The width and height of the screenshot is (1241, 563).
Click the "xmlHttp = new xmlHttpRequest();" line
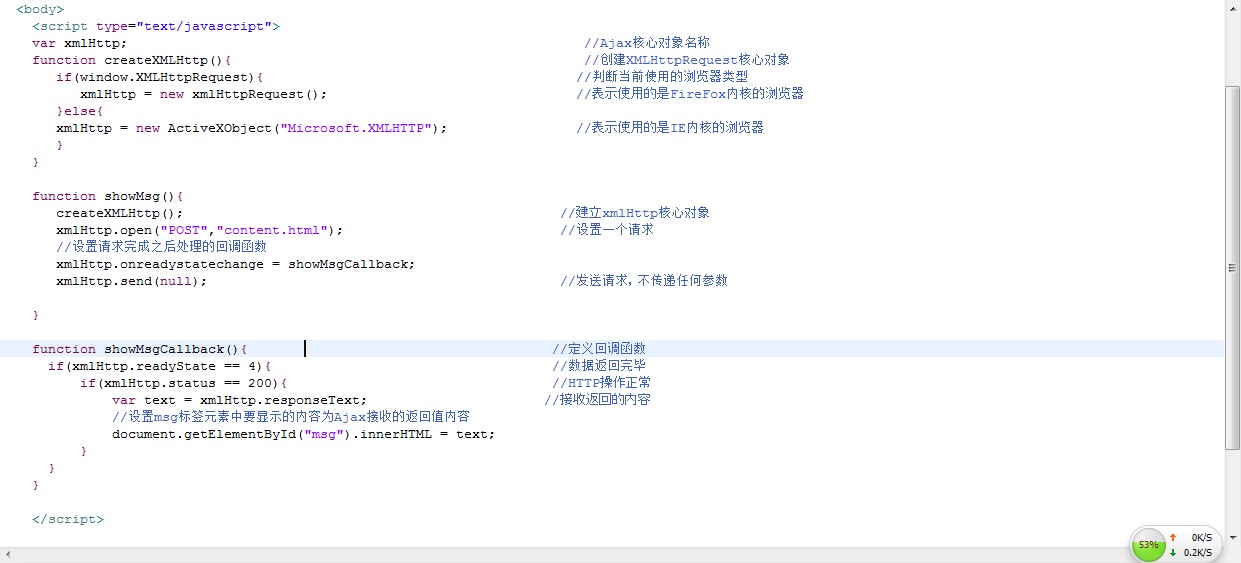(204, 94)
